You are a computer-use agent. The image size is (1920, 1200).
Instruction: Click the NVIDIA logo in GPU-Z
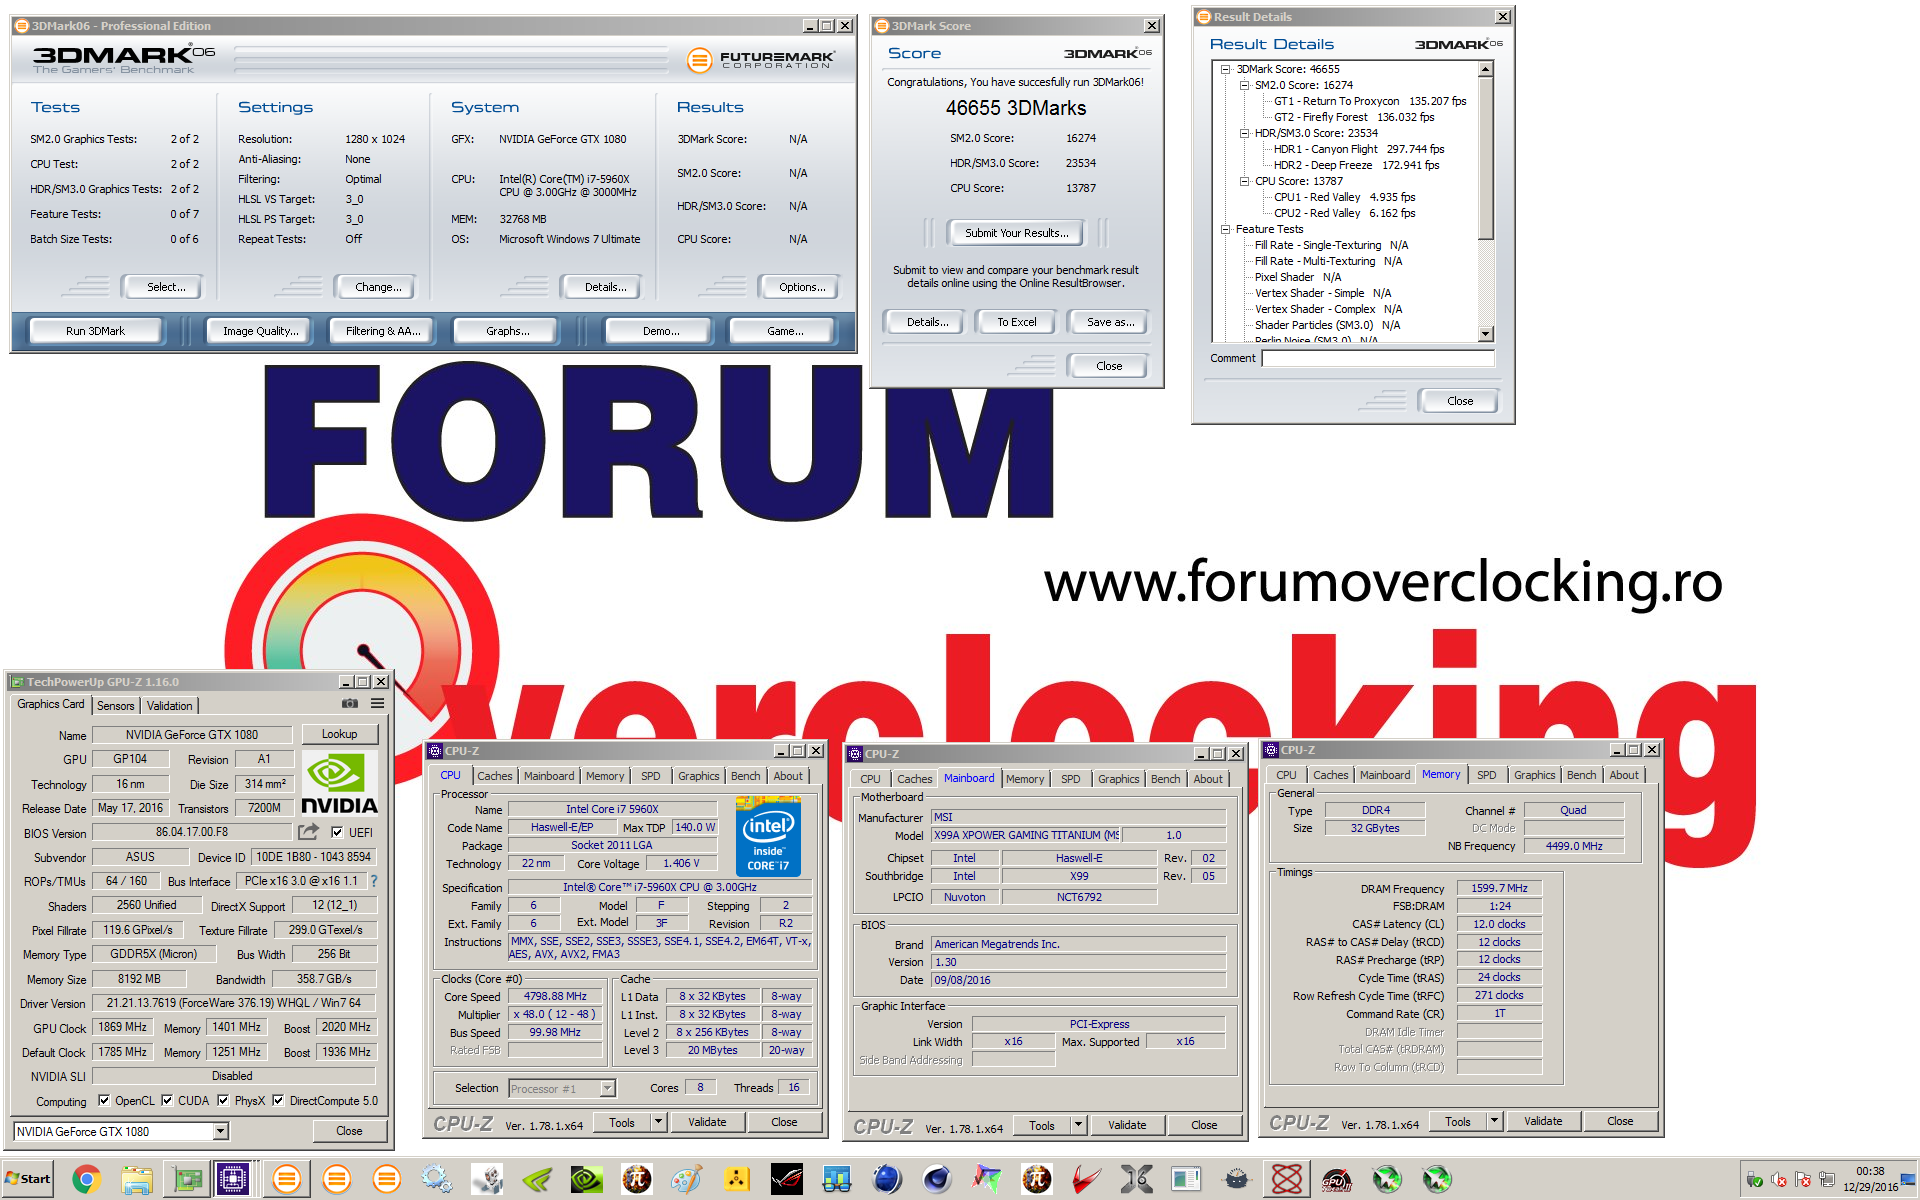[339, 784]
